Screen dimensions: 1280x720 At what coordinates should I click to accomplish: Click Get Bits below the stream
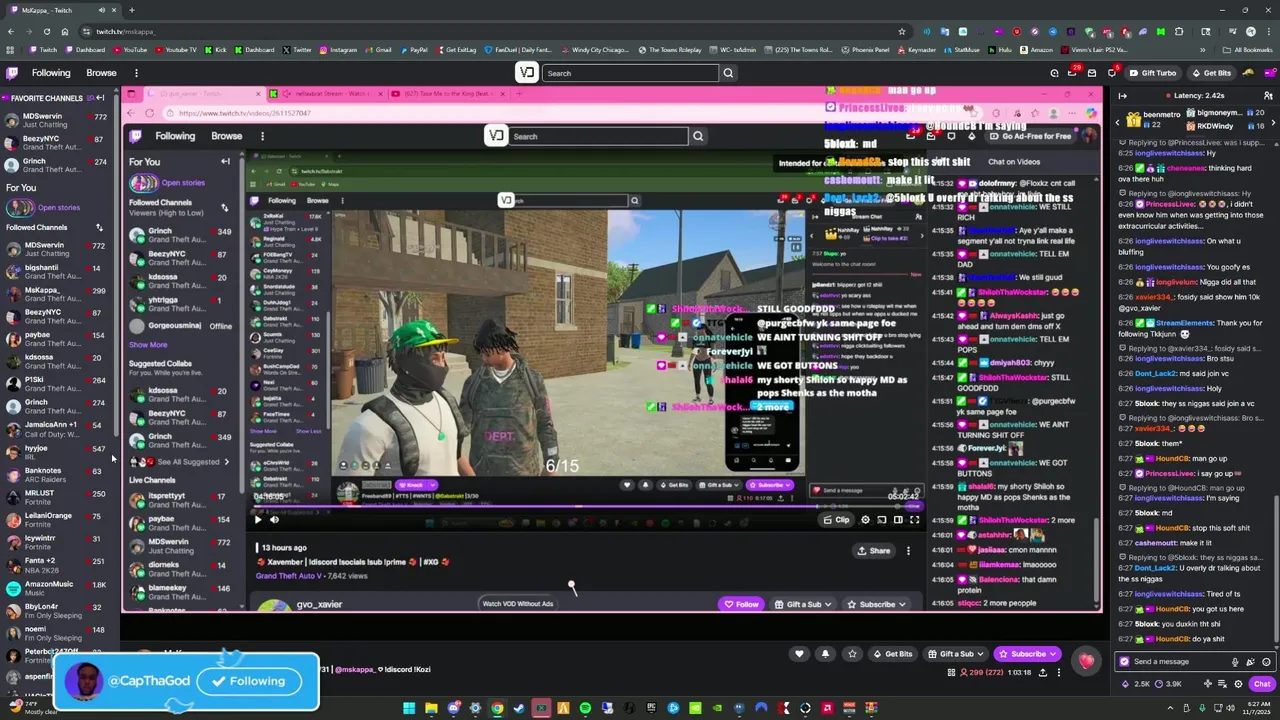click(x=892, y=654)
